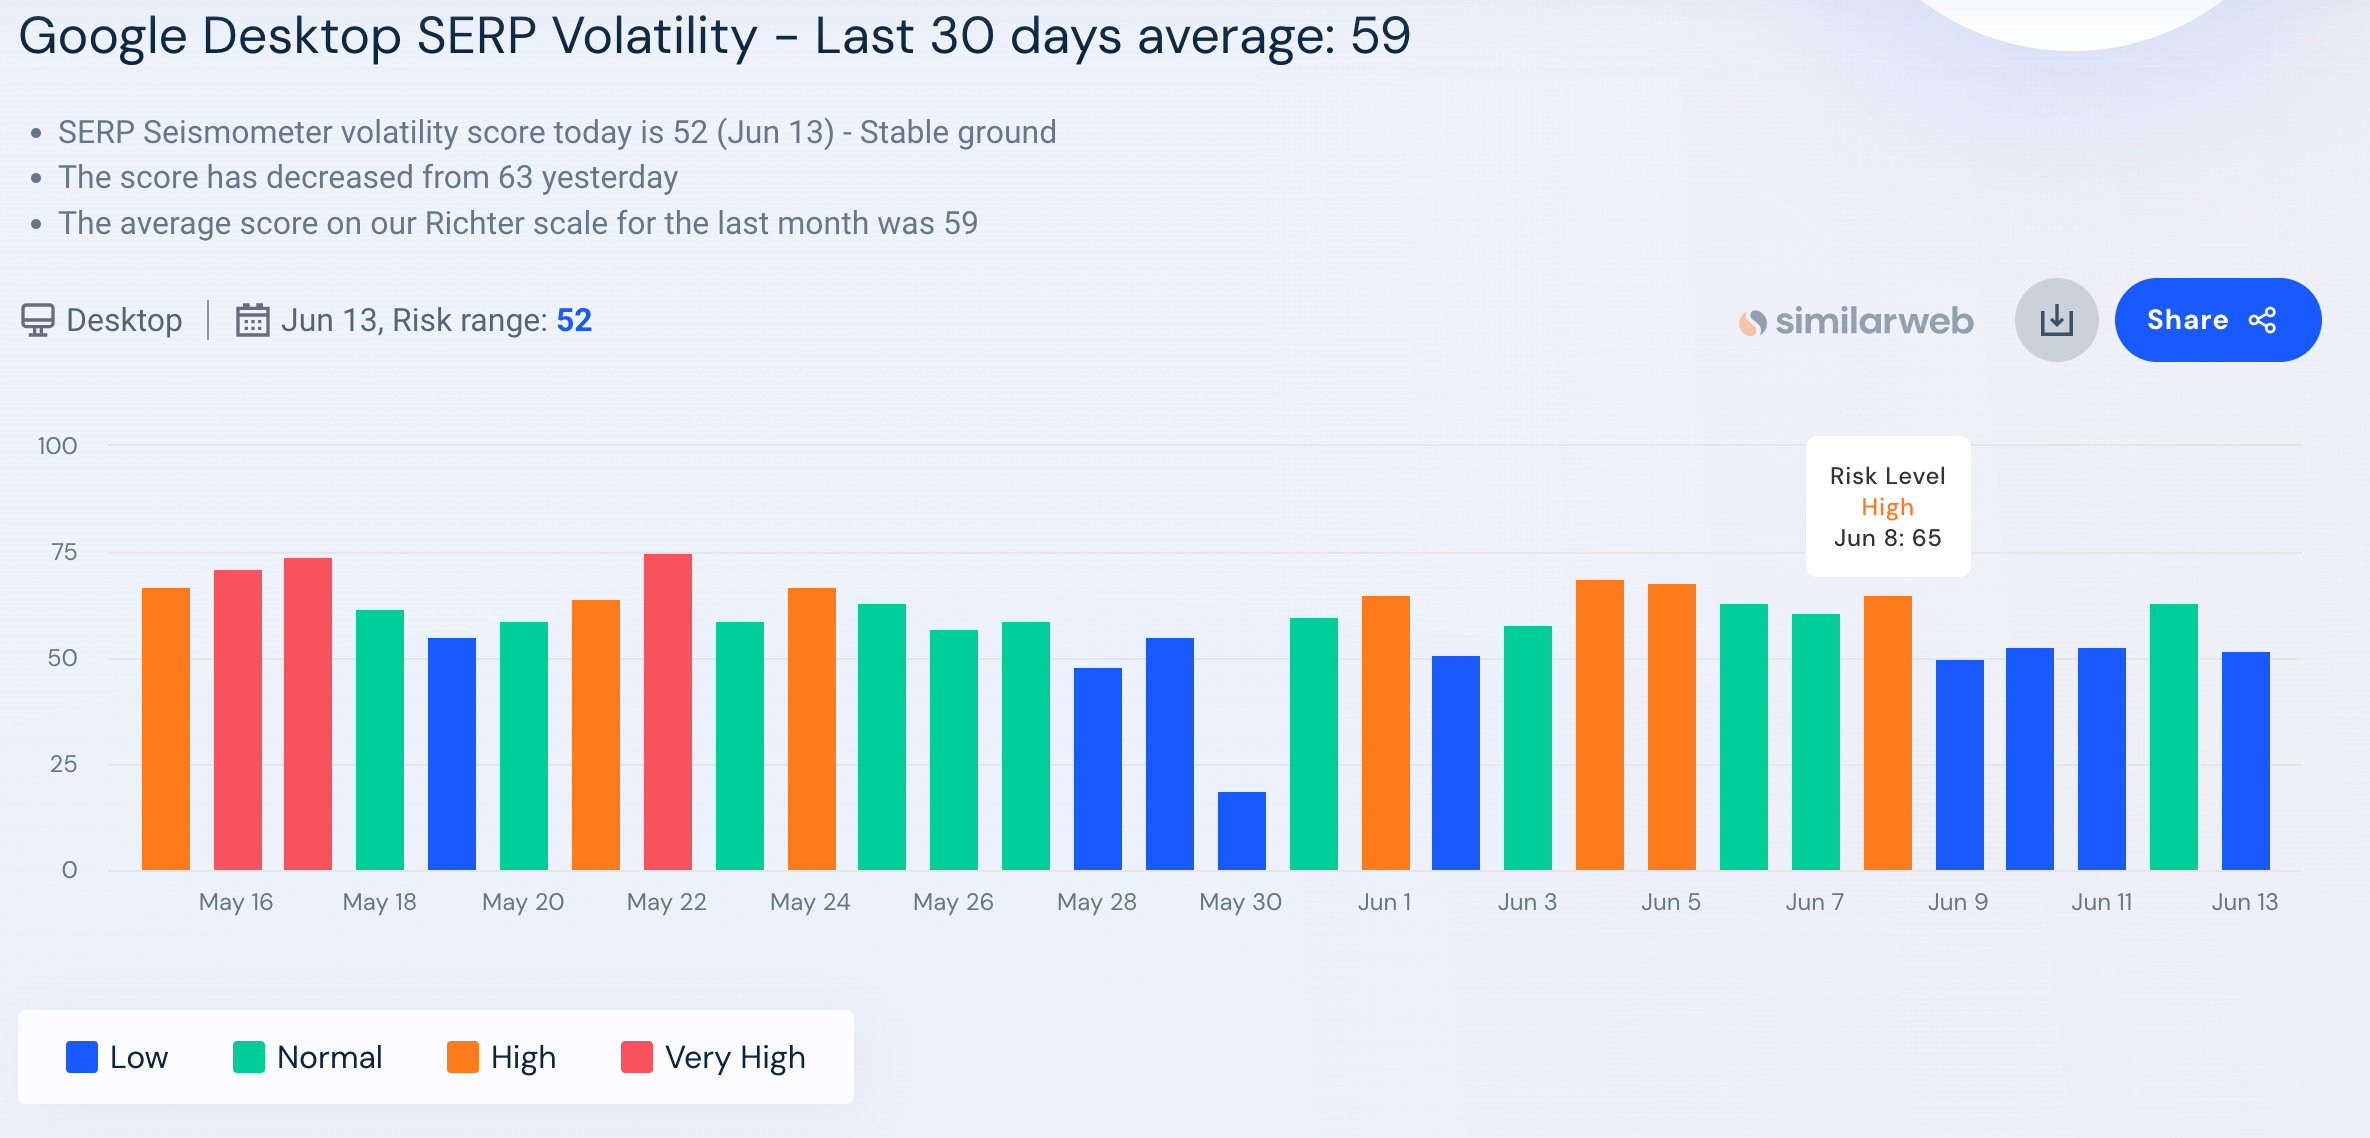
Task: Click the download chart icon button
Action: coord(2056,320)
